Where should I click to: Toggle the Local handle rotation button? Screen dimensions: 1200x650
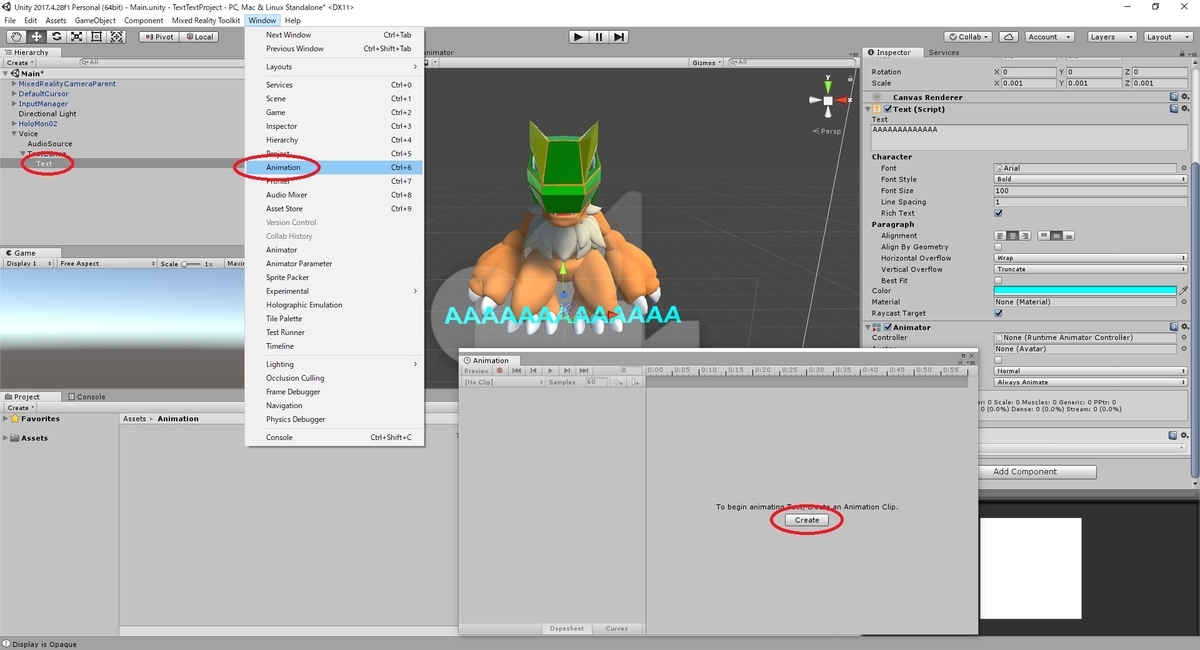(198, 37)
